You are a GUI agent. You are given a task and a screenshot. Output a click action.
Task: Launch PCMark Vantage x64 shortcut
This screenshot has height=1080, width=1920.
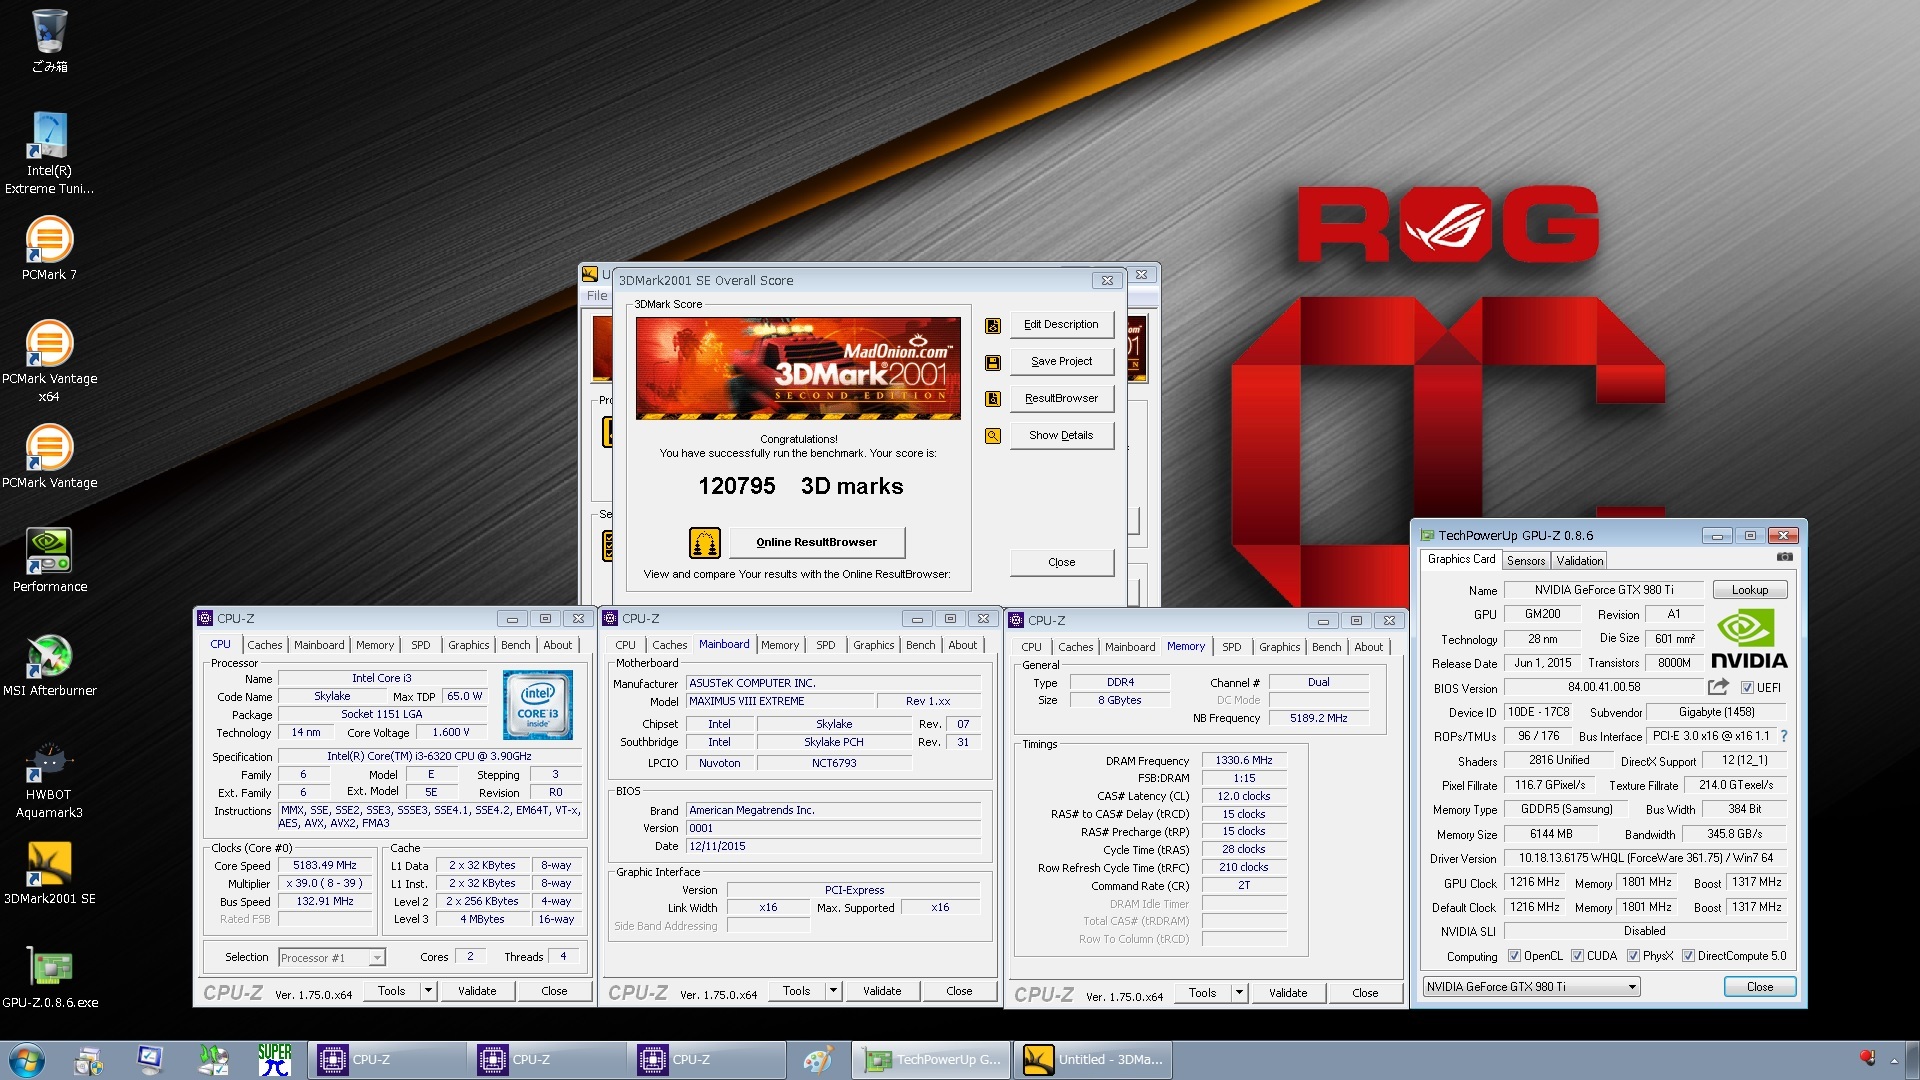(x=49, y=360)
